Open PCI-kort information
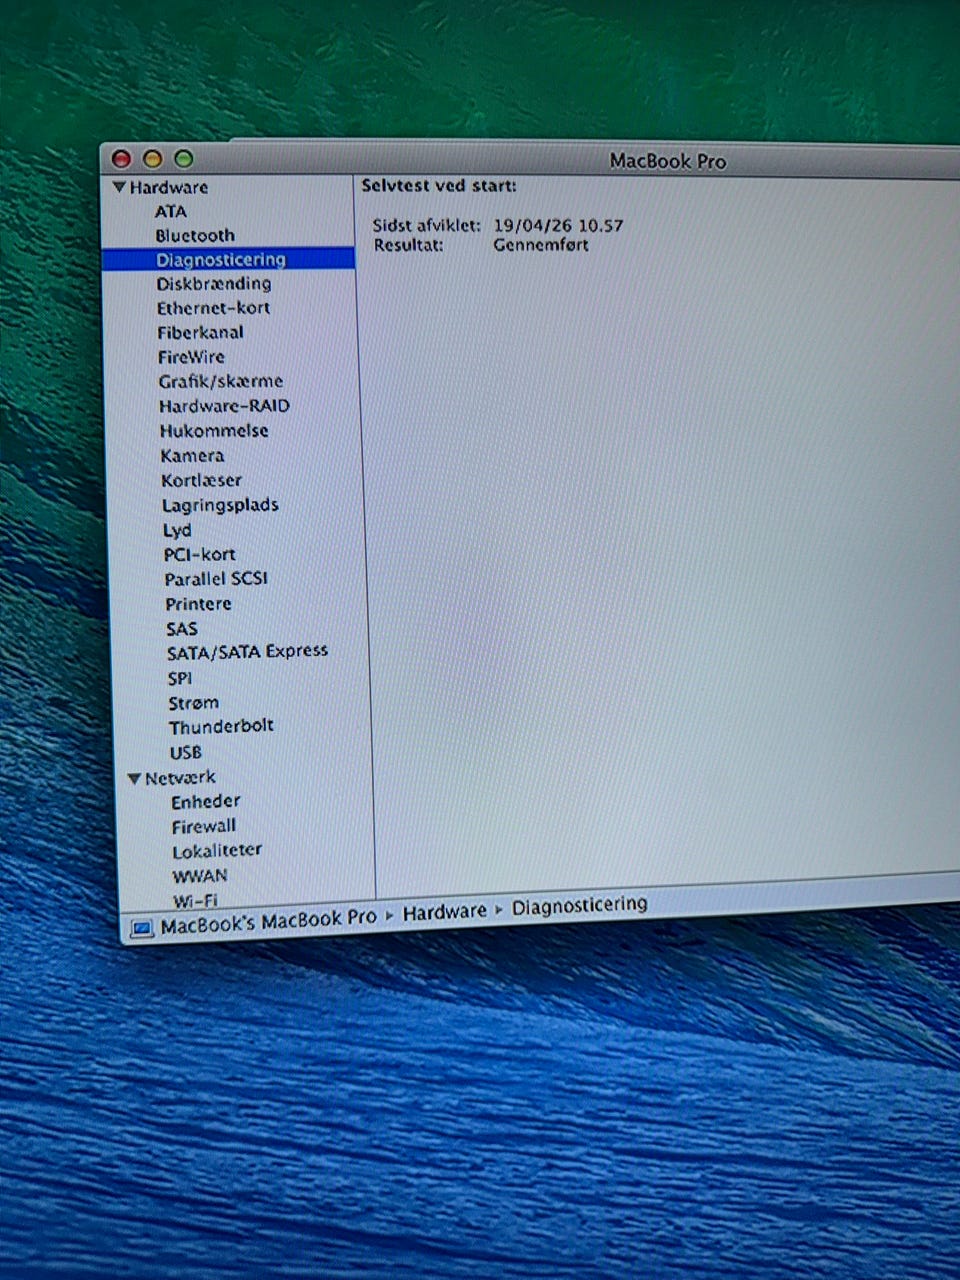 tap(200, 554)
